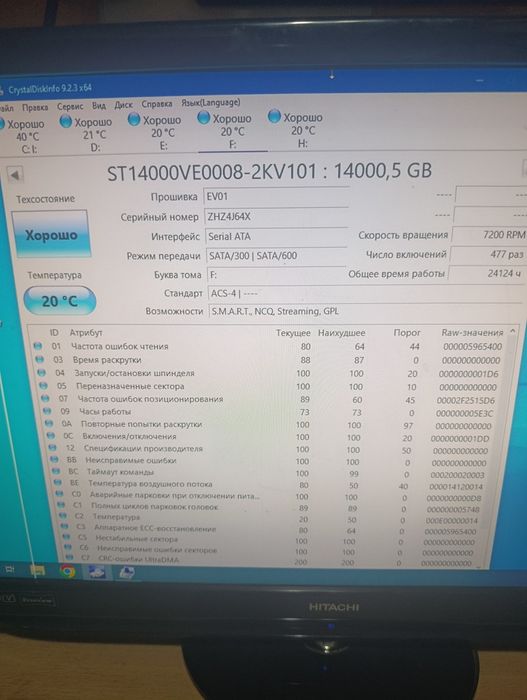Click status icon of attribute BC Таймаут команды
This screenshot has width=527, height=700.
tap(56, 471)
